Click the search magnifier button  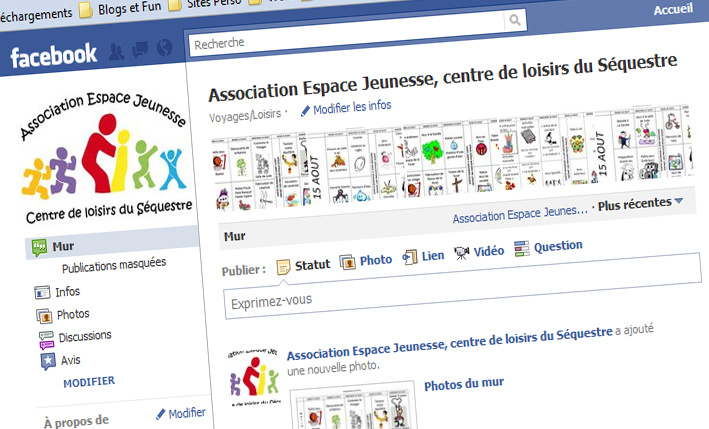[515, 20]
